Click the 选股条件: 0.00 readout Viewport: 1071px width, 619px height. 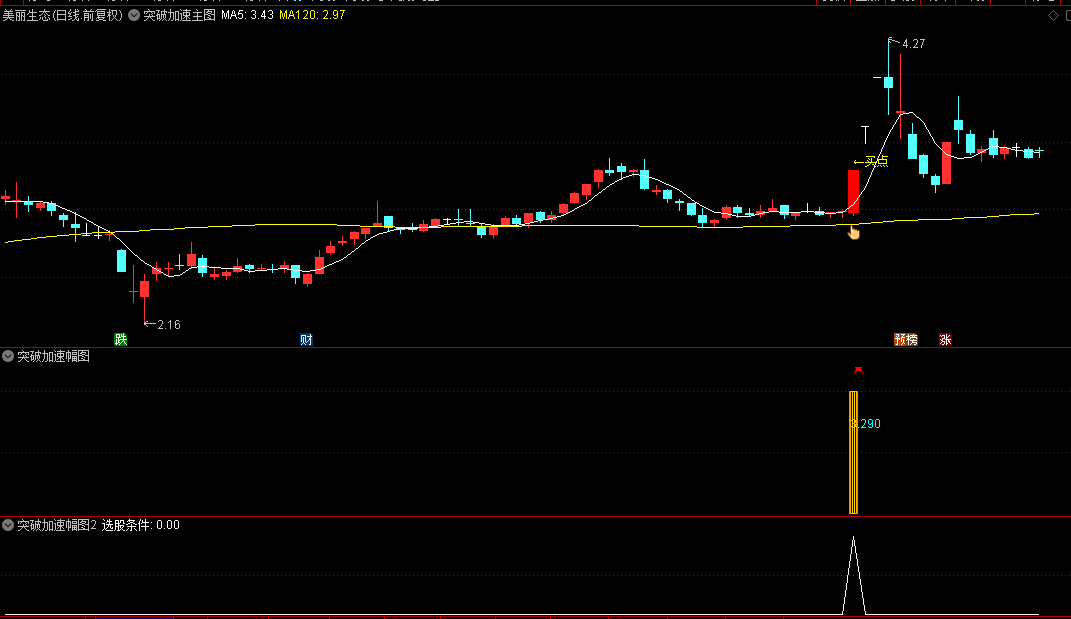141,525
